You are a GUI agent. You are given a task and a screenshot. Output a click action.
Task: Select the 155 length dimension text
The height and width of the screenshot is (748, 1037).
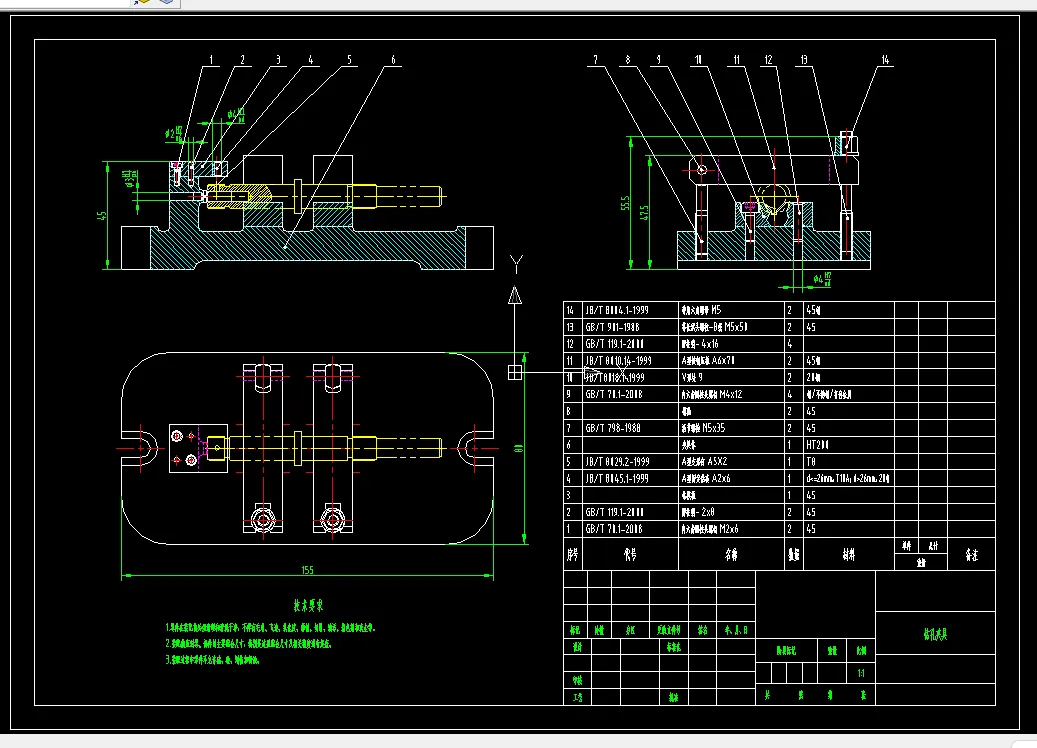point(307,569)
